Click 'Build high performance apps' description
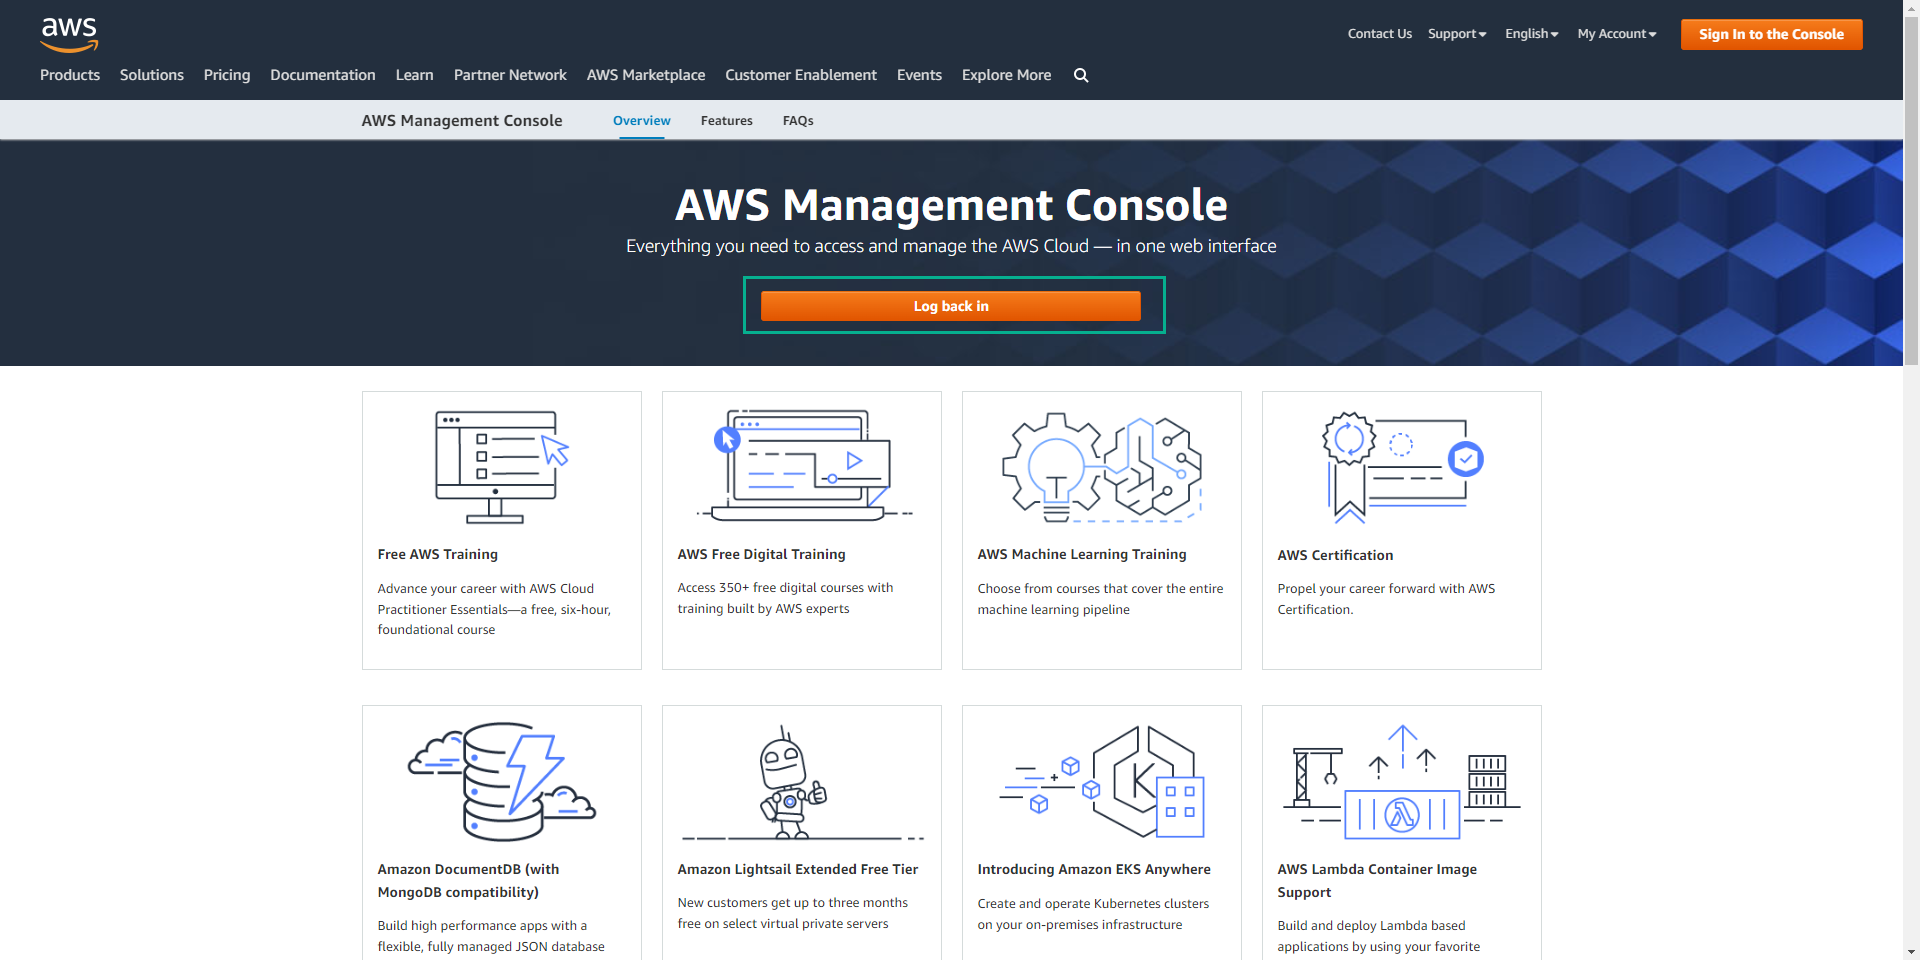The width and height of the screenshot is (1920, 960). [491, 936]
